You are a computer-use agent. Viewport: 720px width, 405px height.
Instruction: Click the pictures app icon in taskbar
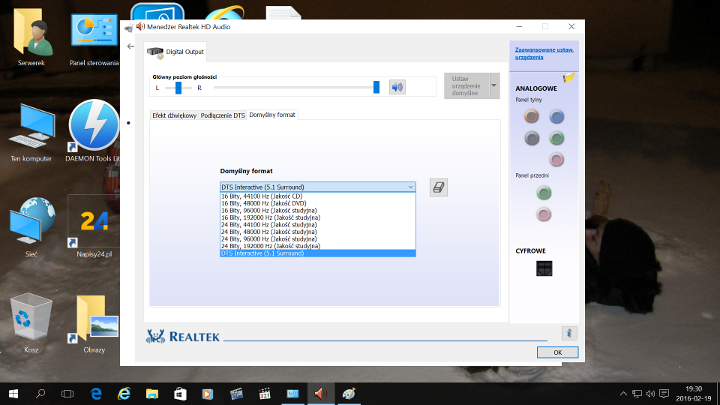click(292, 394)
